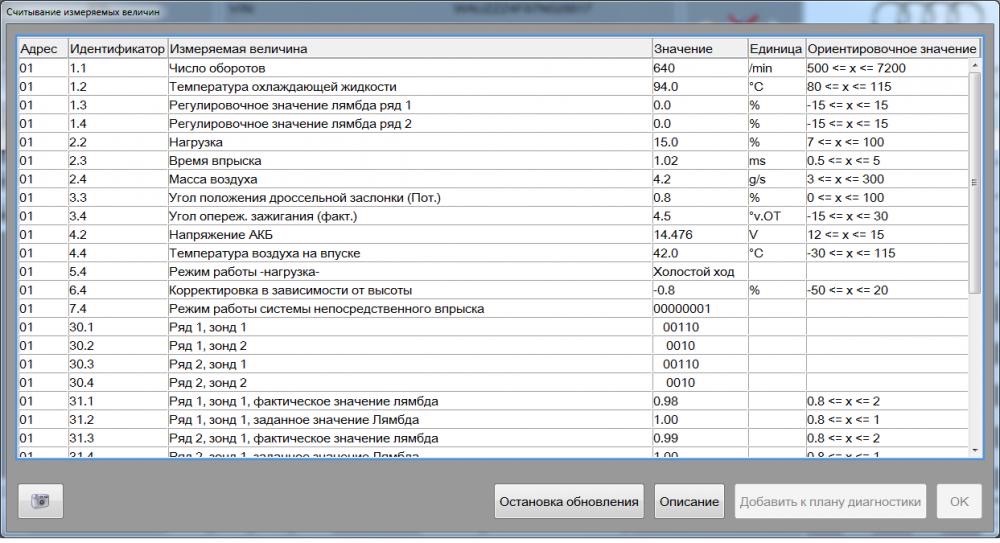Image resolution: width=1000 pixels, height=543 pixels.
Task: Click identifier 7.4 cell
Action: [x=117, y=308]
